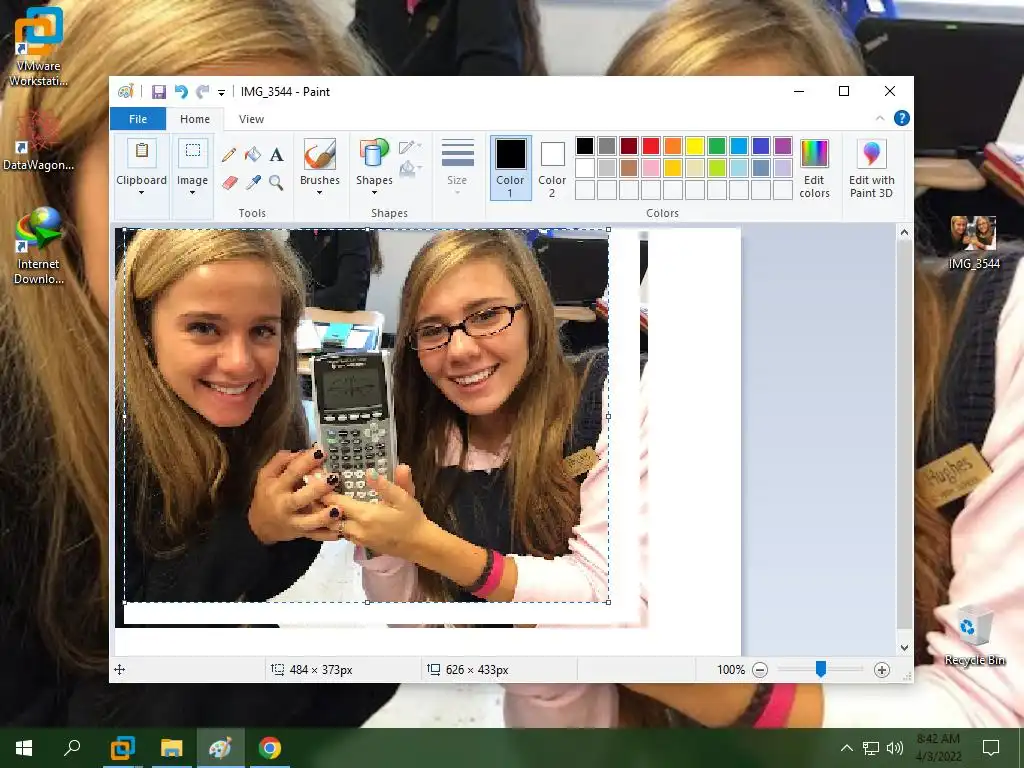The image size is (1024, 768).
Task: Click the taskbar clock and date
Action: pos(938,748)
